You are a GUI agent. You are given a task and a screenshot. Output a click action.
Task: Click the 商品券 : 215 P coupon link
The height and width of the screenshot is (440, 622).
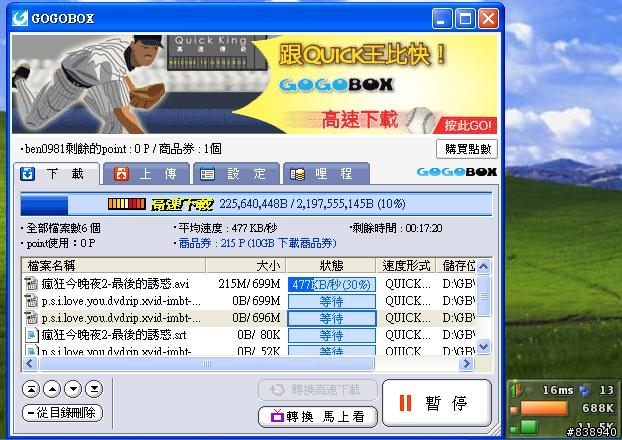click(x=257, y=243)
